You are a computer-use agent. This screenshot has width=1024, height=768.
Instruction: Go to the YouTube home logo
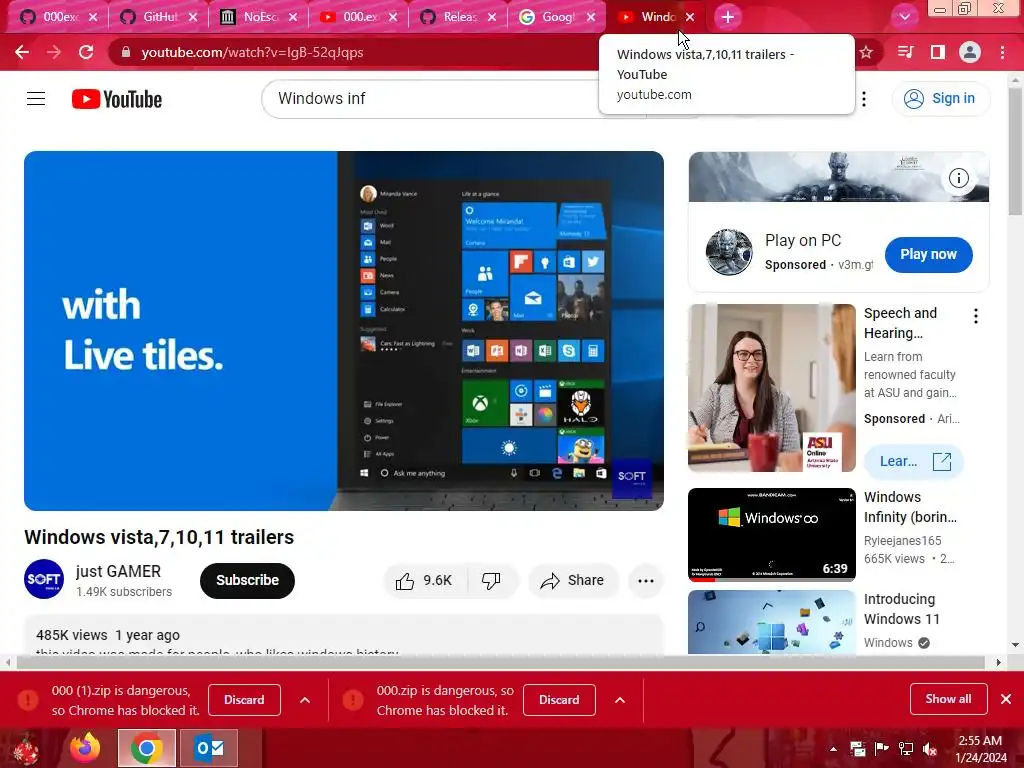click(117, 99)
